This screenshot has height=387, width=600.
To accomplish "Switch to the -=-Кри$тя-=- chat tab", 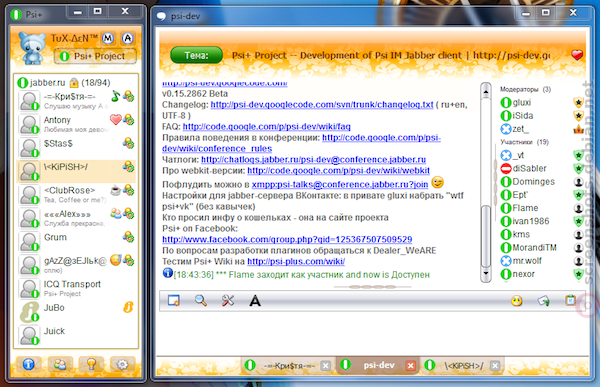I will pos(289,366).
